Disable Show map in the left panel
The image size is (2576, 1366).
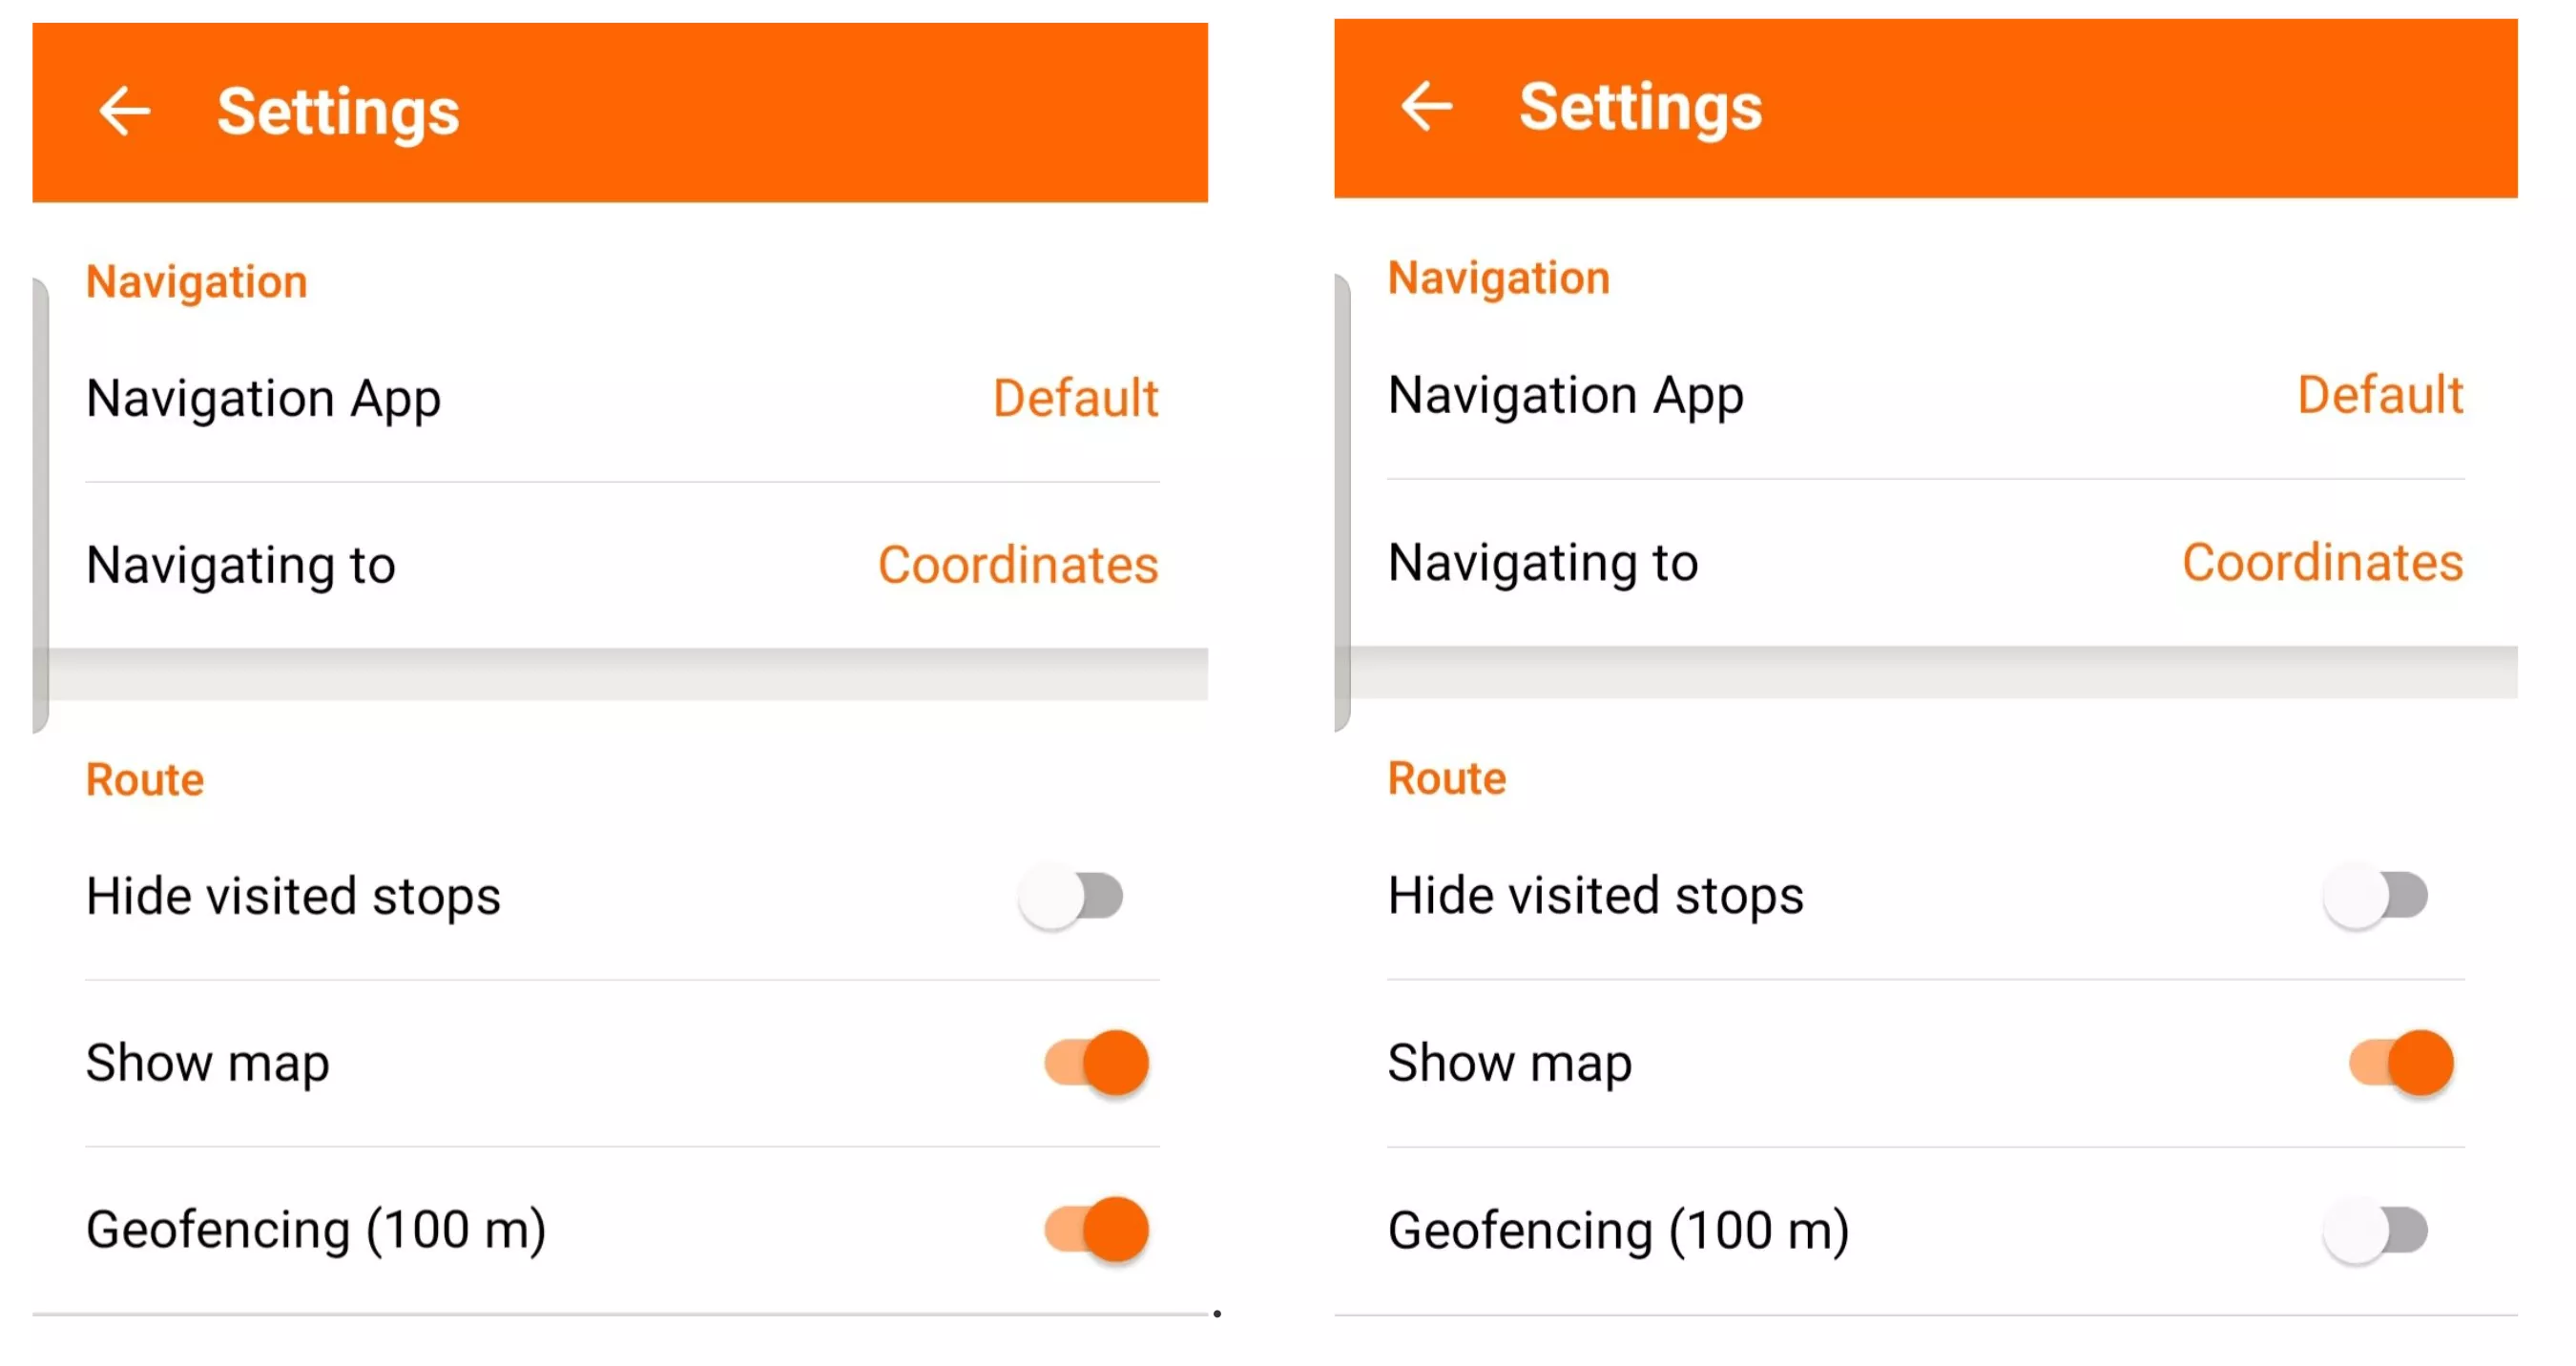(x=1096, y=1063)
